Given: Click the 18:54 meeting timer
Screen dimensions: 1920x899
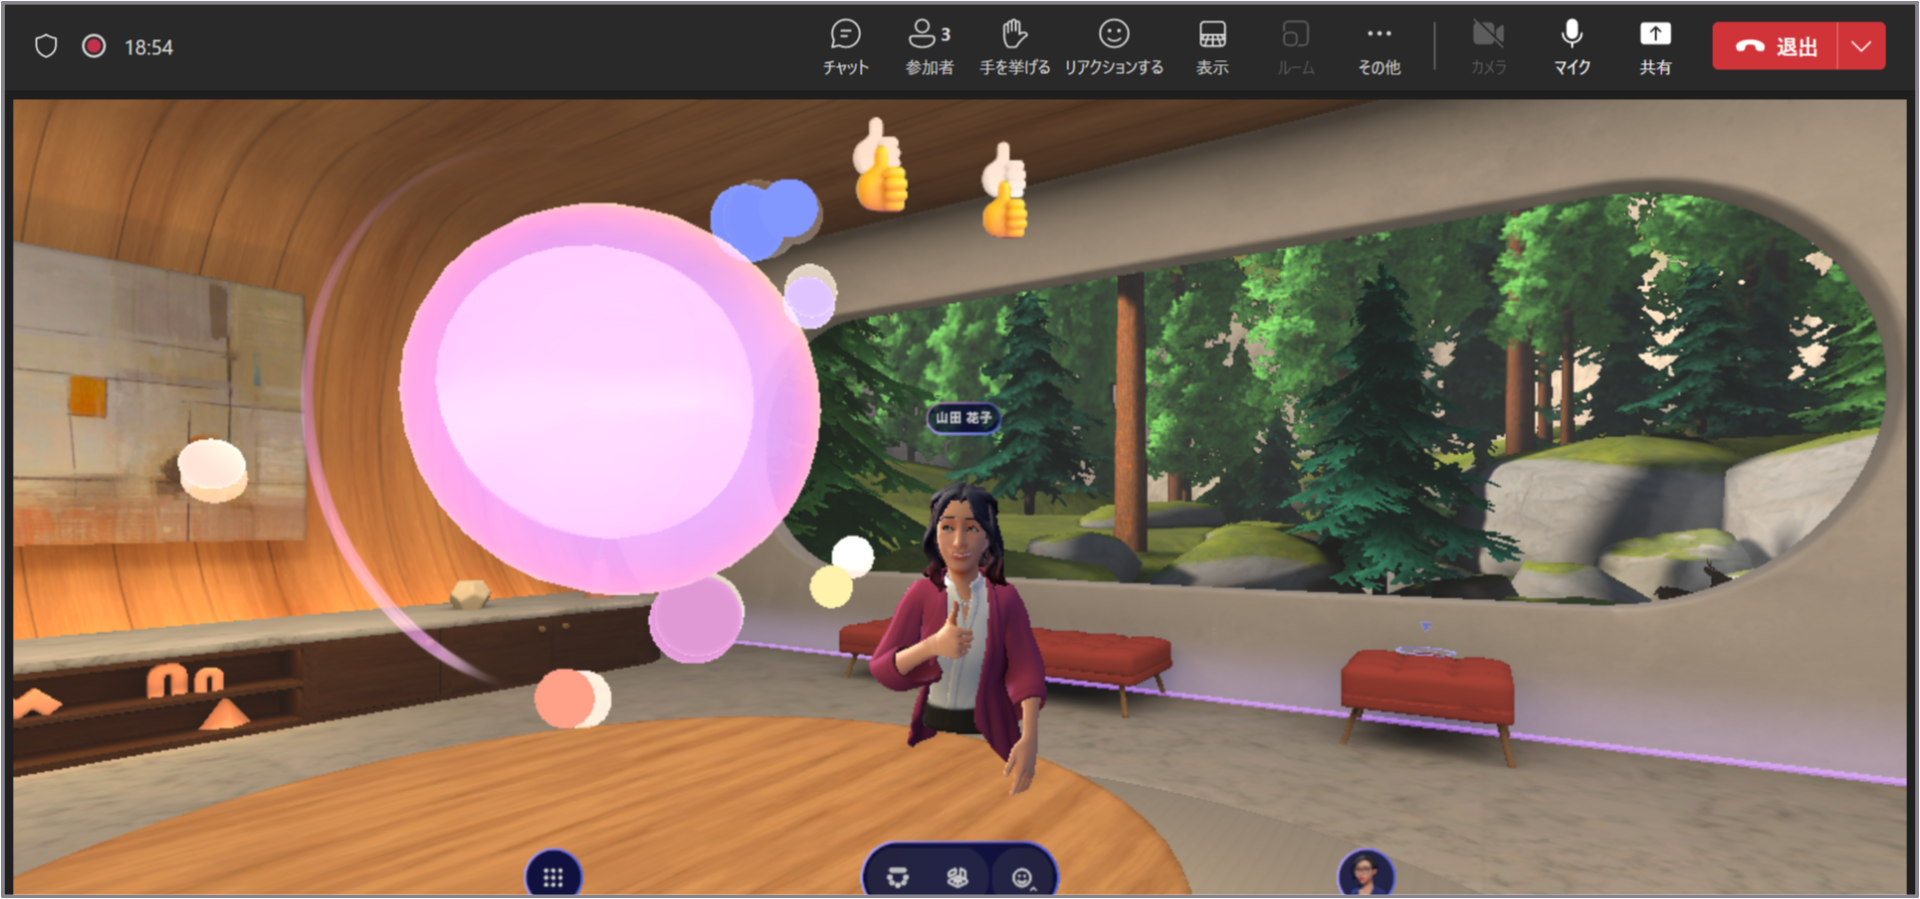Looking at the screenshot, I should click(x=148, y=47).
